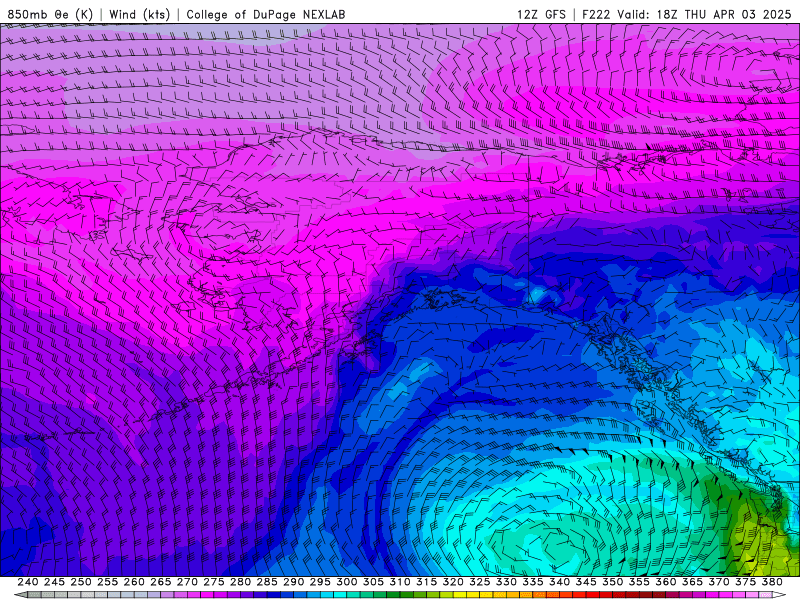800x600 pixels.
Task: Select the 255 value on the legend
Action: pyautogui.click(x=107, y=582)
